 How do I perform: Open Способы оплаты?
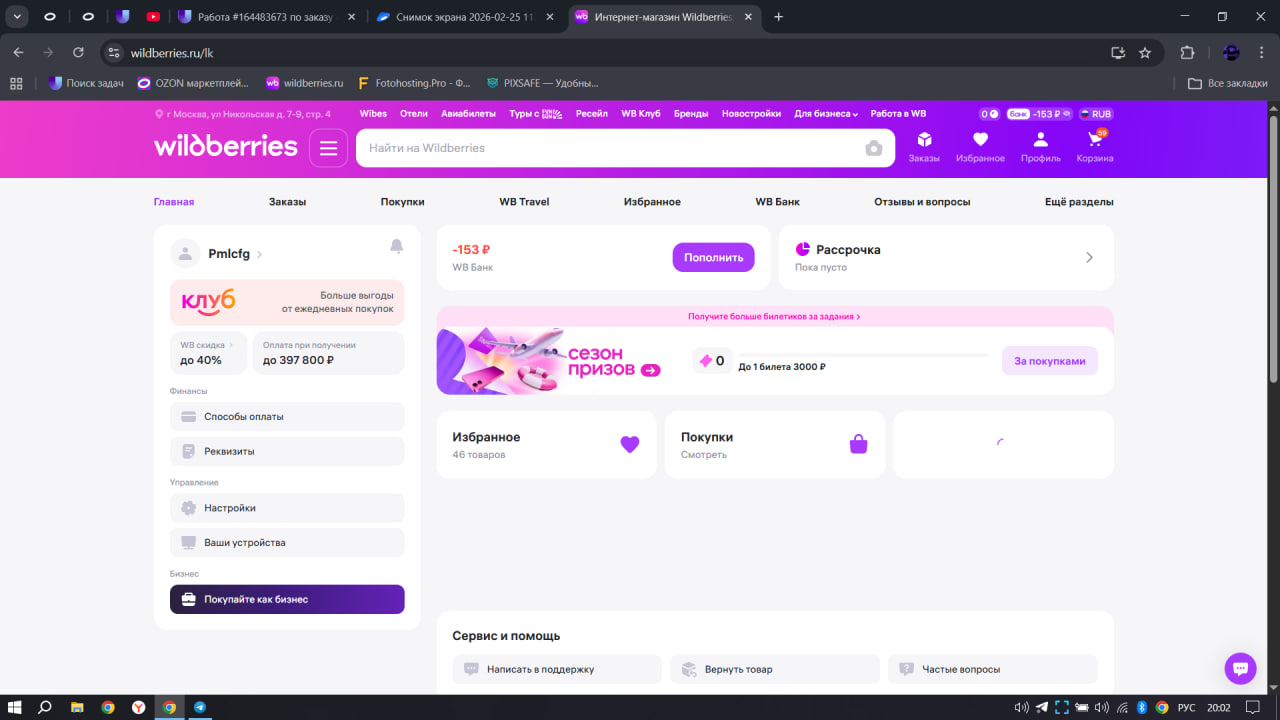[287, 417]
